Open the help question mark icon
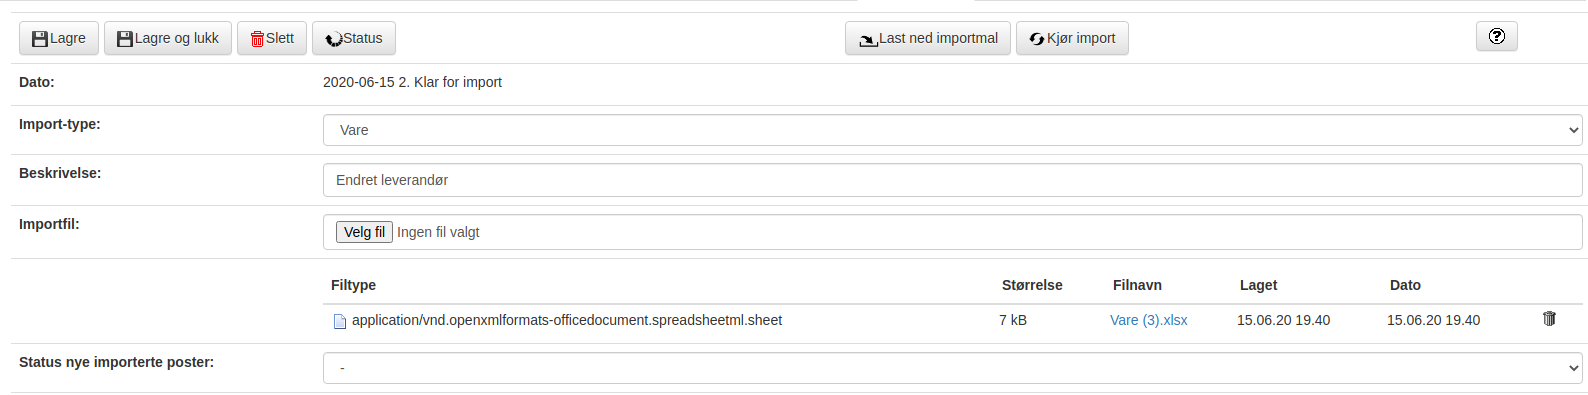Image resolution: width=1588 pixels, height=395 pixels. [1497, 36]
